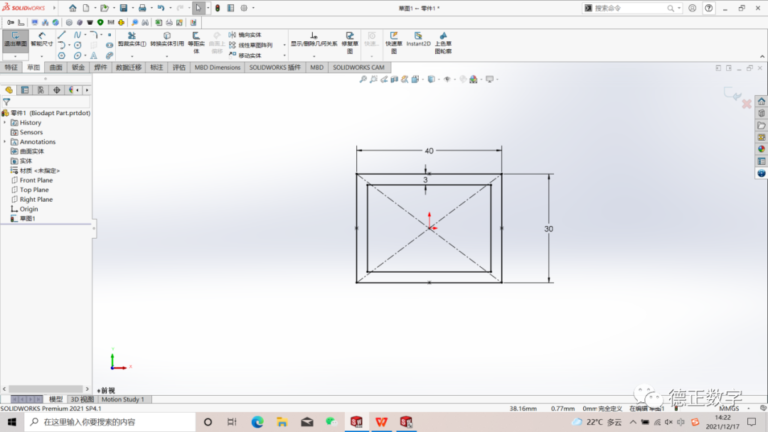This screenshot has height=432, width=768.
Task: Activate the Select cursor tool
Action: (198, 8)
